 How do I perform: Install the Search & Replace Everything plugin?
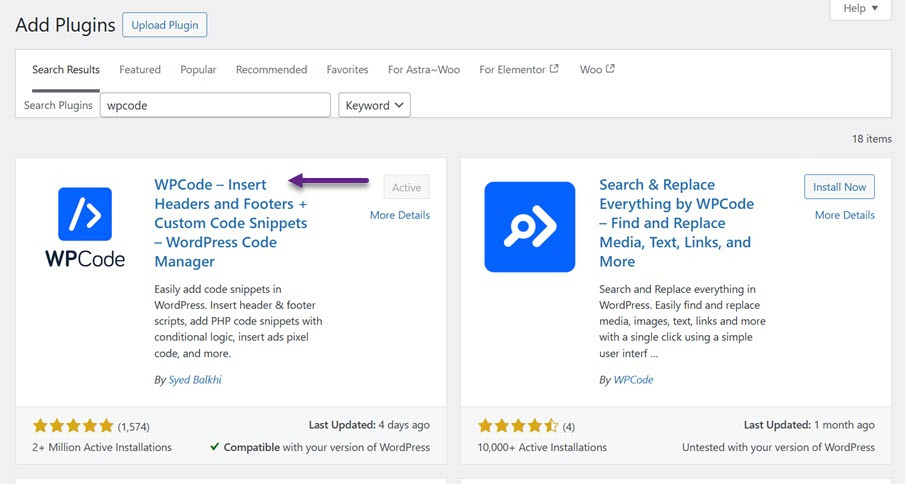point(839,187)
